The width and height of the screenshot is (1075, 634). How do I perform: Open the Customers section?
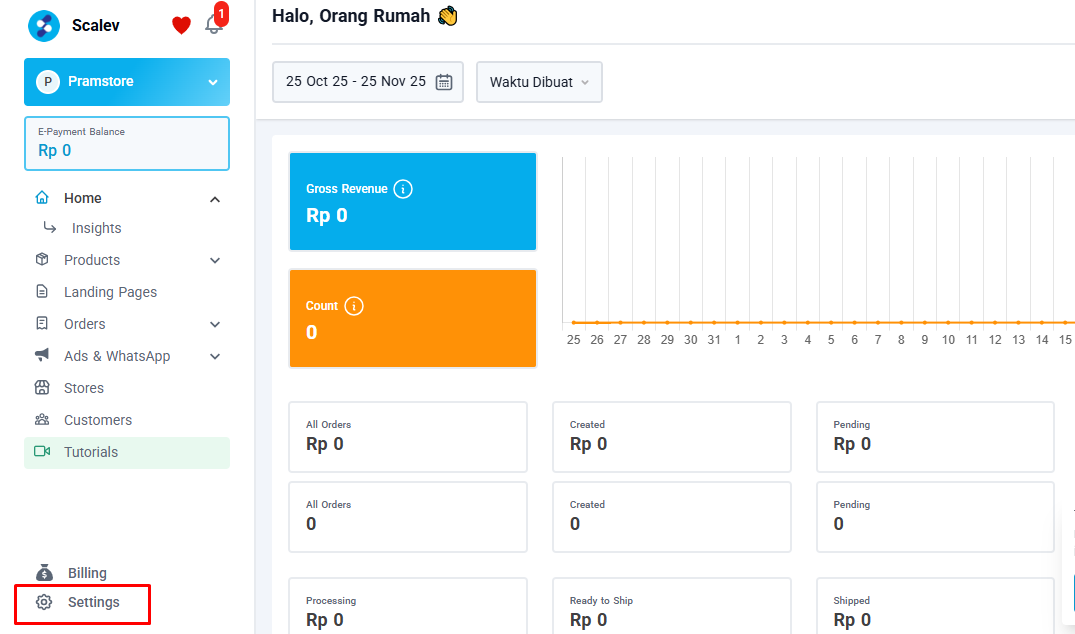(x=98, y=420)
